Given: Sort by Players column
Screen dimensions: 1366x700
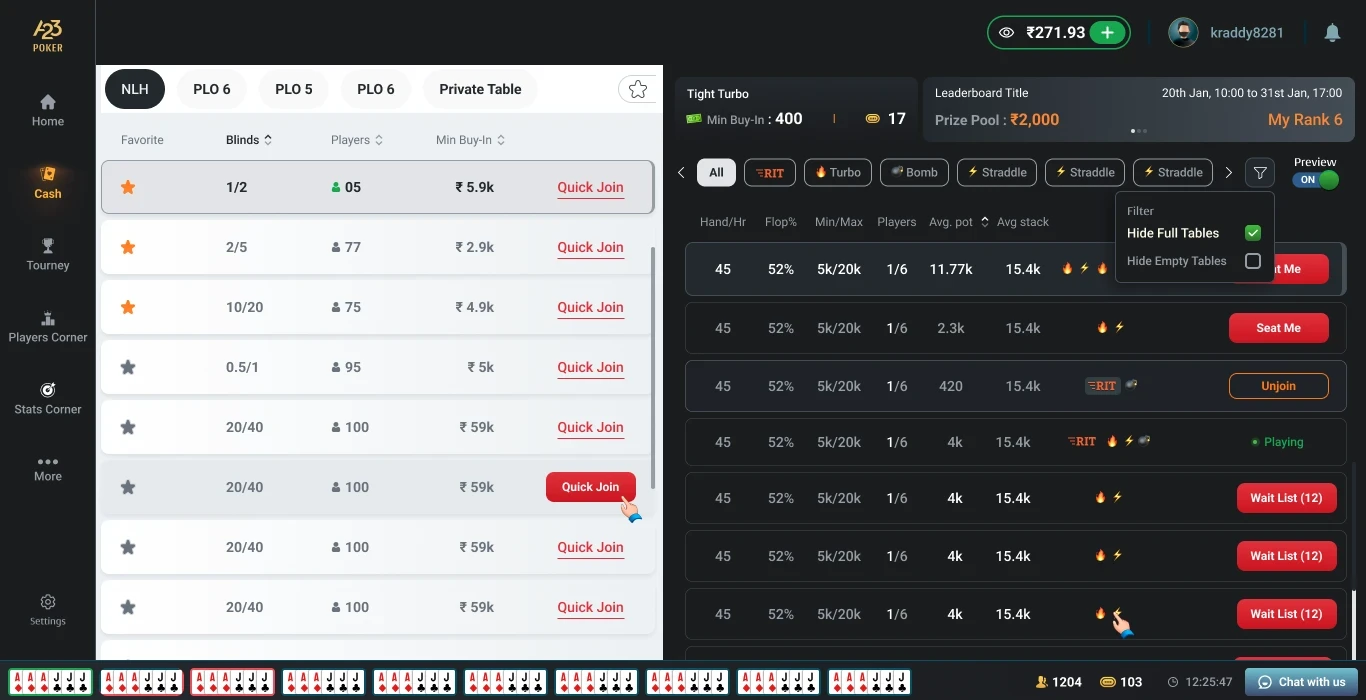Looking at the screenshot, I should (357, 140).
